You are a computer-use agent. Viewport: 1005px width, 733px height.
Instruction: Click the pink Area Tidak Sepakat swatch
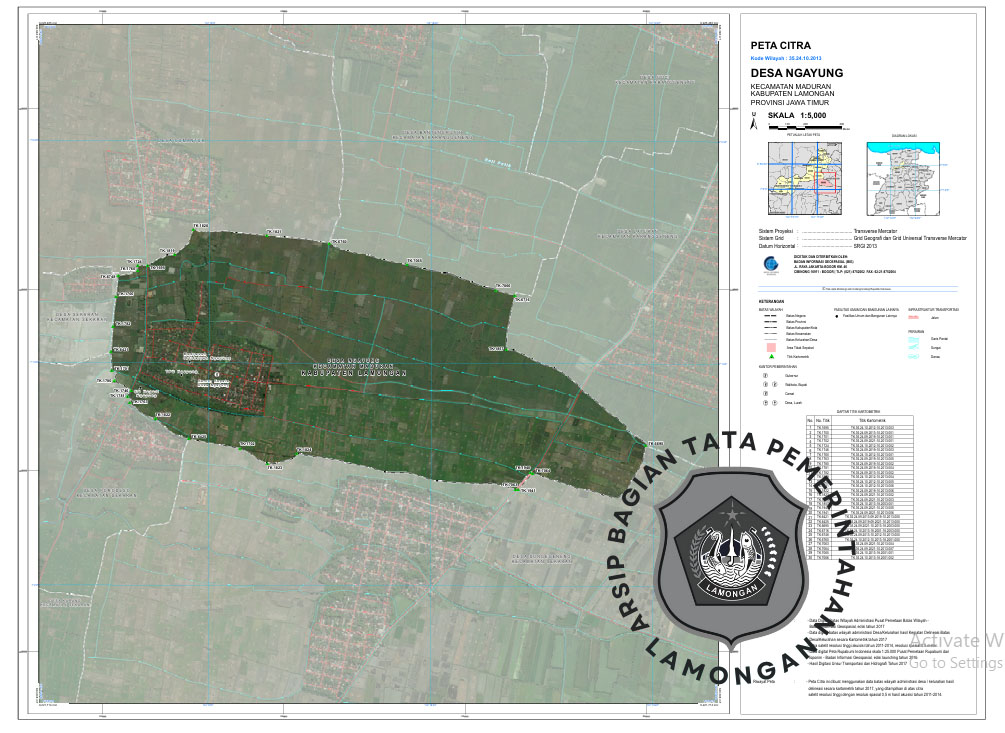point(771,347)
